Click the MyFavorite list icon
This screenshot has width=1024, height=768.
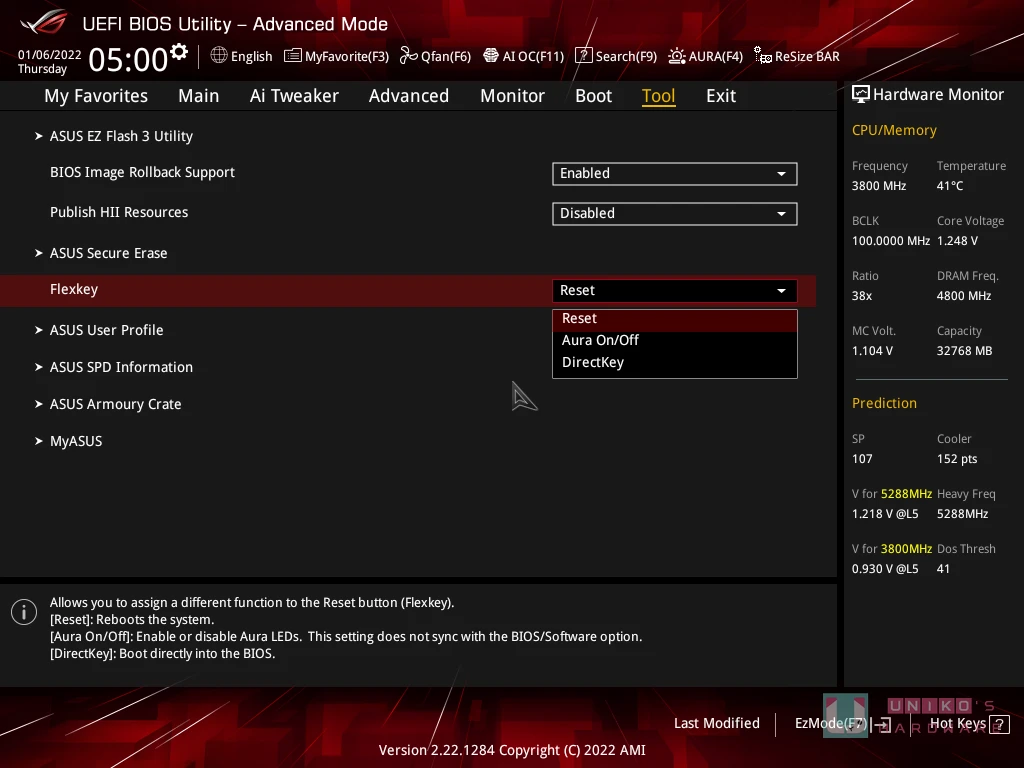pyautogui.click(x=293, y=56)
